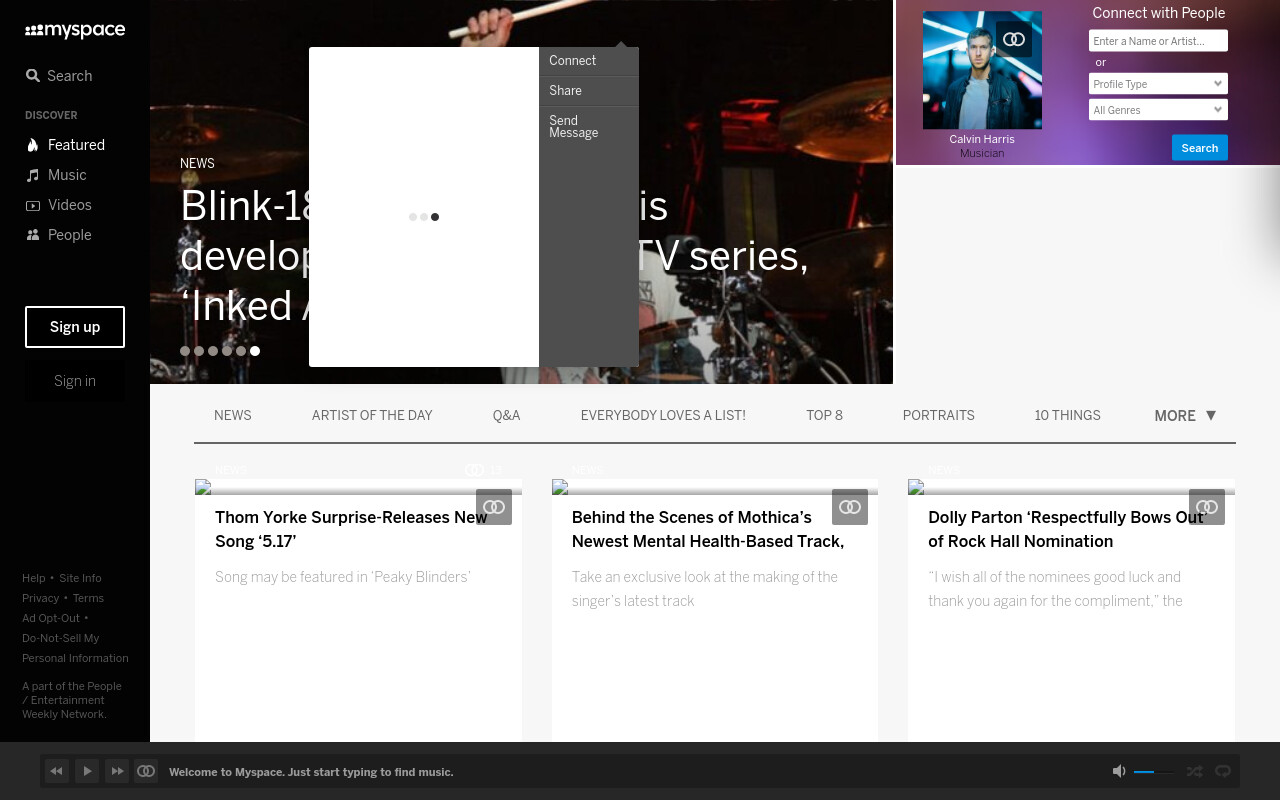Click connect icon in player bar

(146, 771)
